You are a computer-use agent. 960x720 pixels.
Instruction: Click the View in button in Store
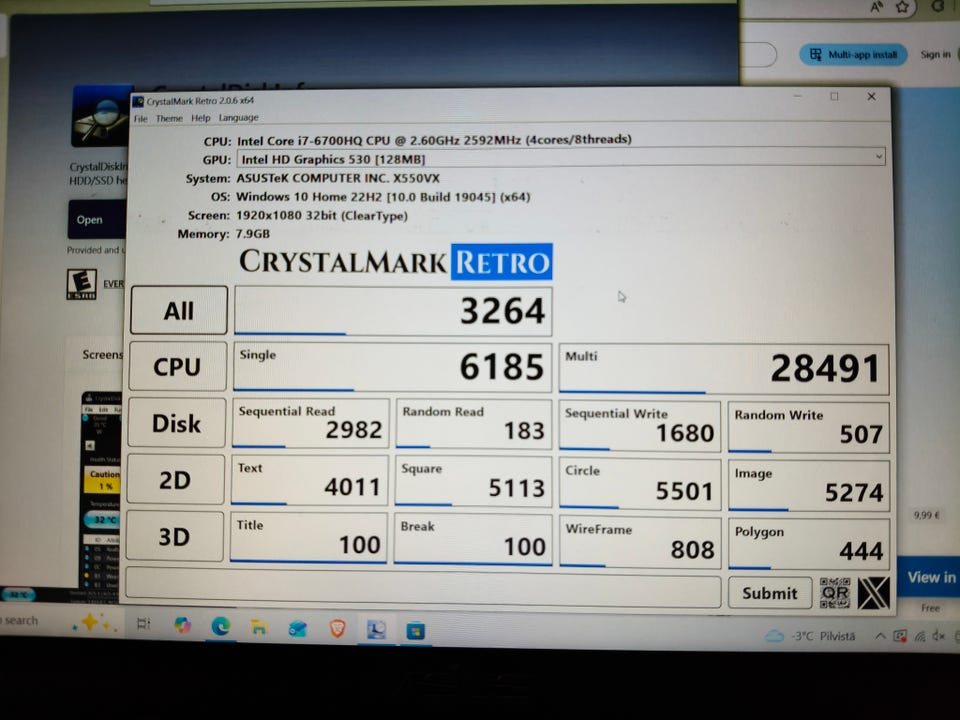coord(929,577)
